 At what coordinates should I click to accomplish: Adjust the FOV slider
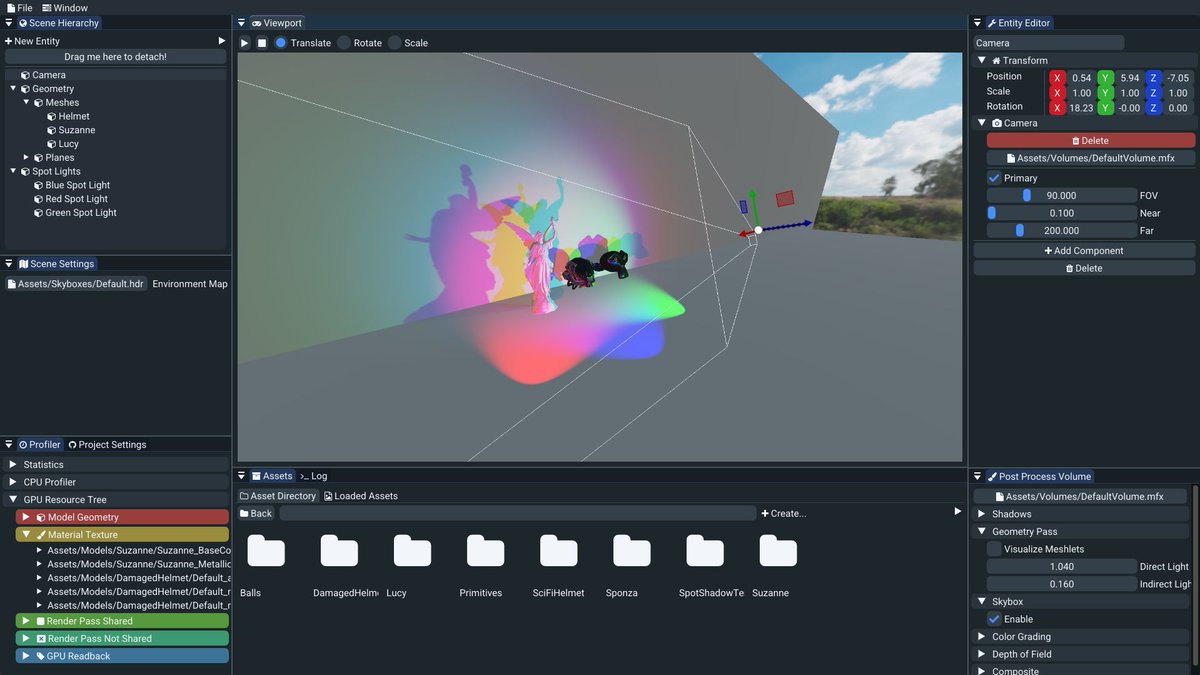click(1061, 196)
